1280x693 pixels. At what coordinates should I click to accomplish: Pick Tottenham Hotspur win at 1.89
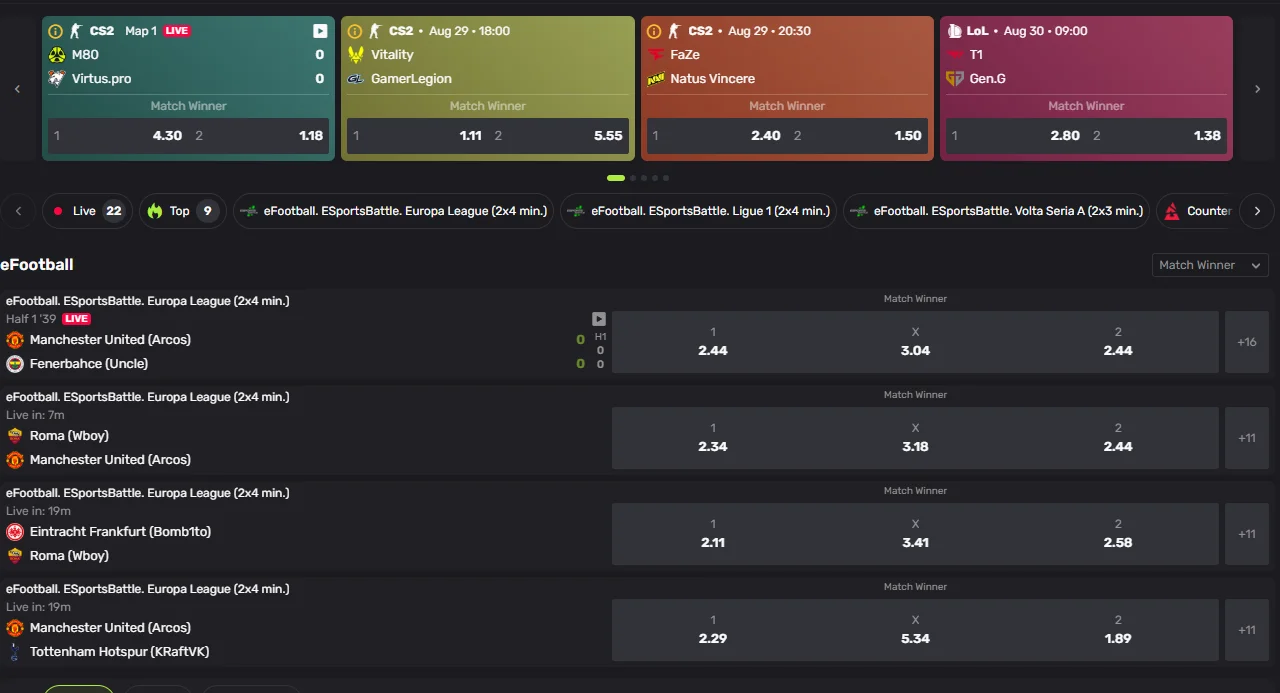pyautogui.click(x=1118, y=630)
